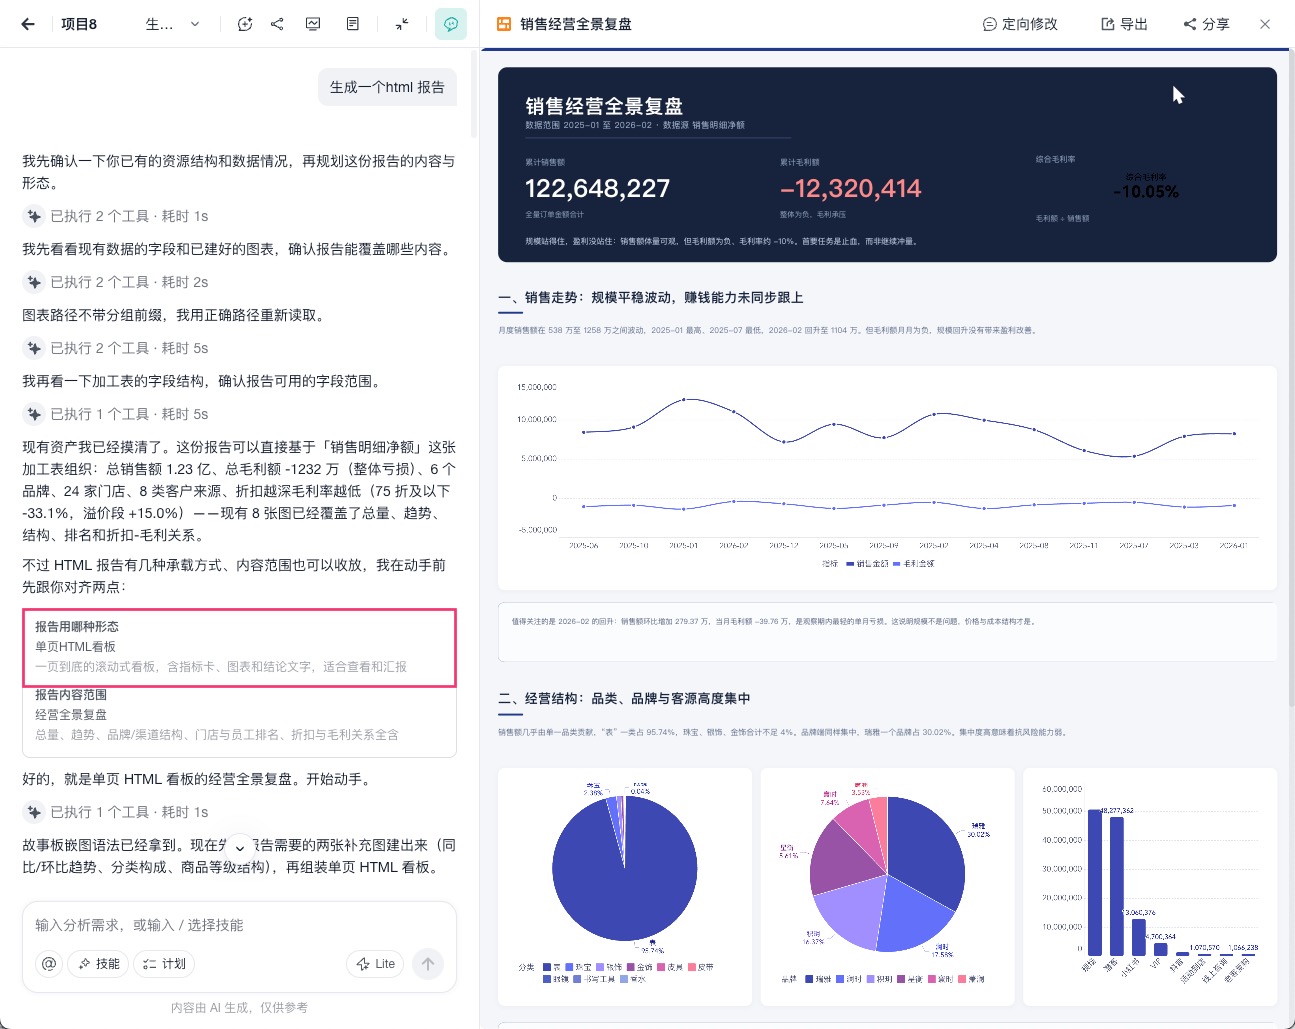Click 分享 to share the report

pos(1206,24)
